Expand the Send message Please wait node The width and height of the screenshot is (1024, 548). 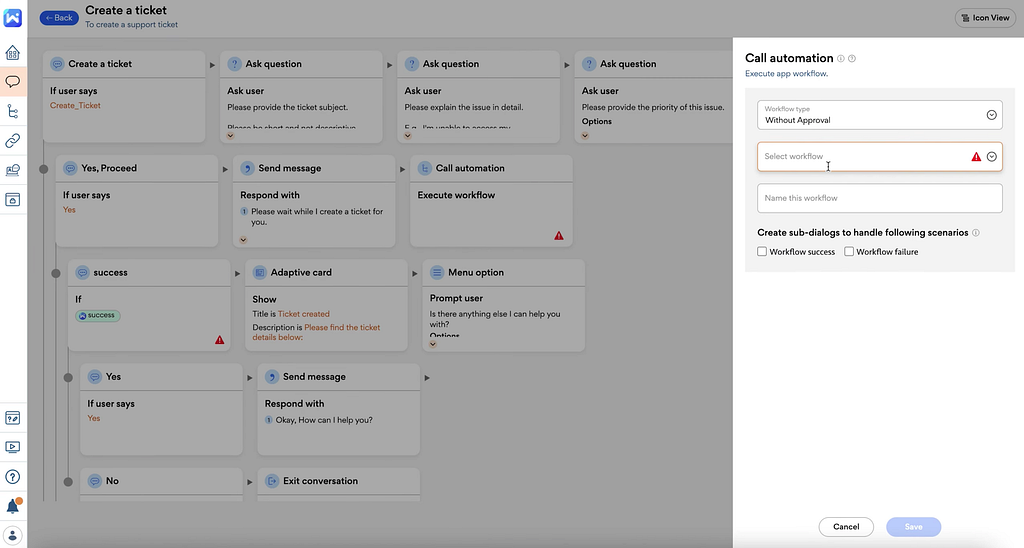click(243, 240)
